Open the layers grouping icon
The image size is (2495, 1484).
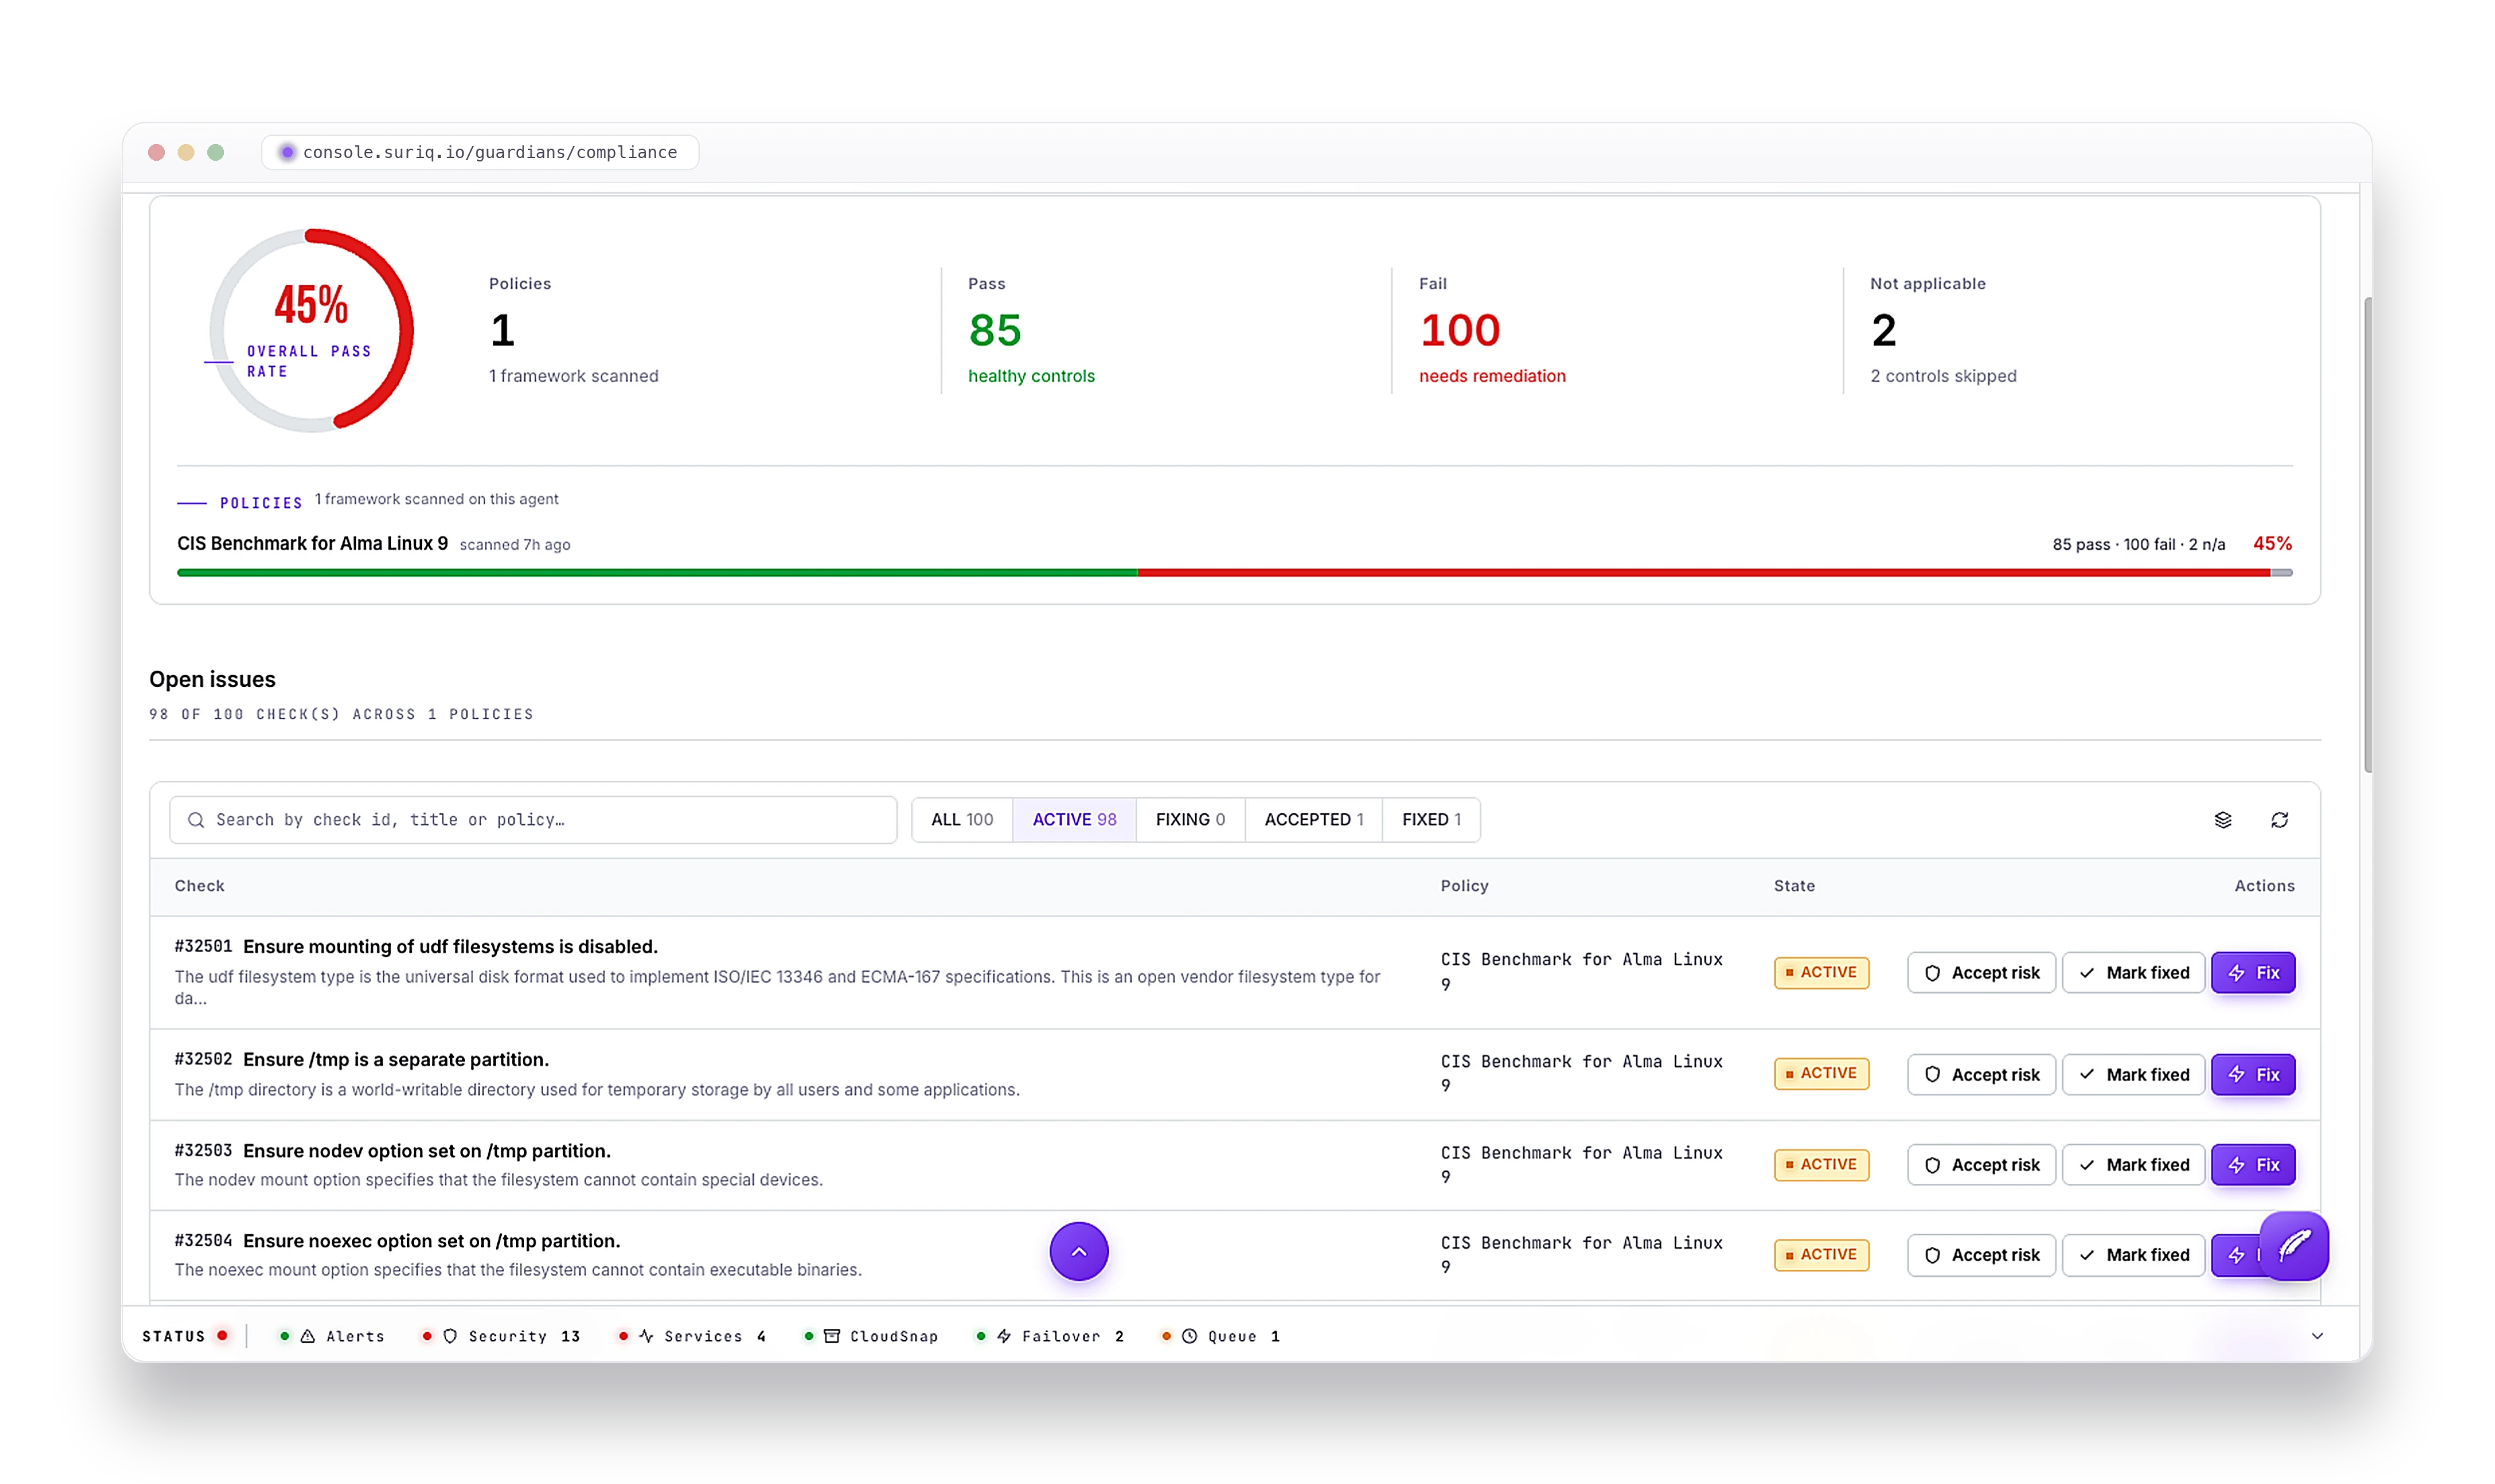tap(2222, 820)
